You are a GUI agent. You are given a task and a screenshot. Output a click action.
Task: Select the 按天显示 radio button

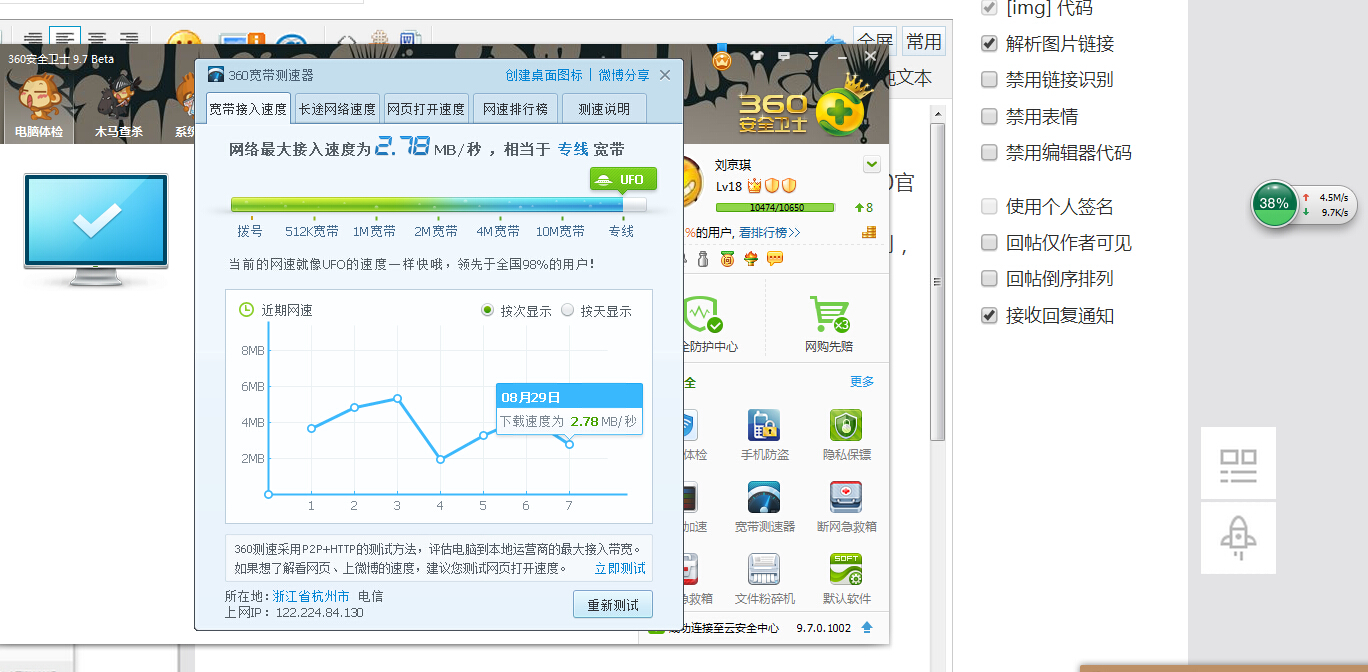[x=568, y=310]
